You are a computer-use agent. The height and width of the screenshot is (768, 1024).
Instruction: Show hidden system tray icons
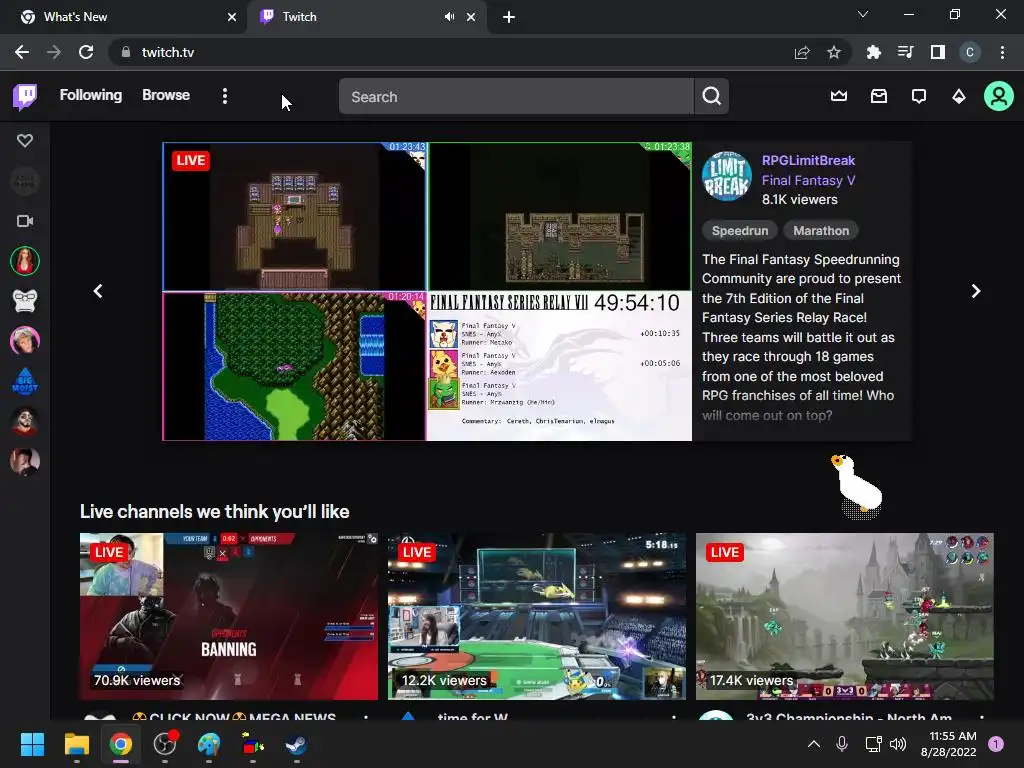coord(814,744)
